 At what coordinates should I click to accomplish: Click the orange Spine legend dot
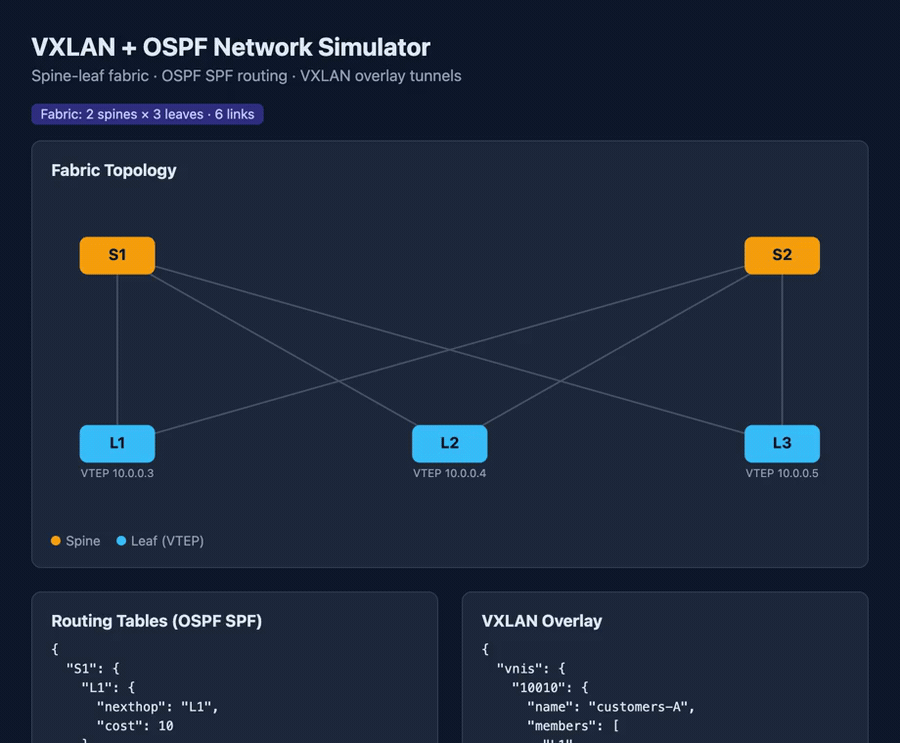[56, 541]
